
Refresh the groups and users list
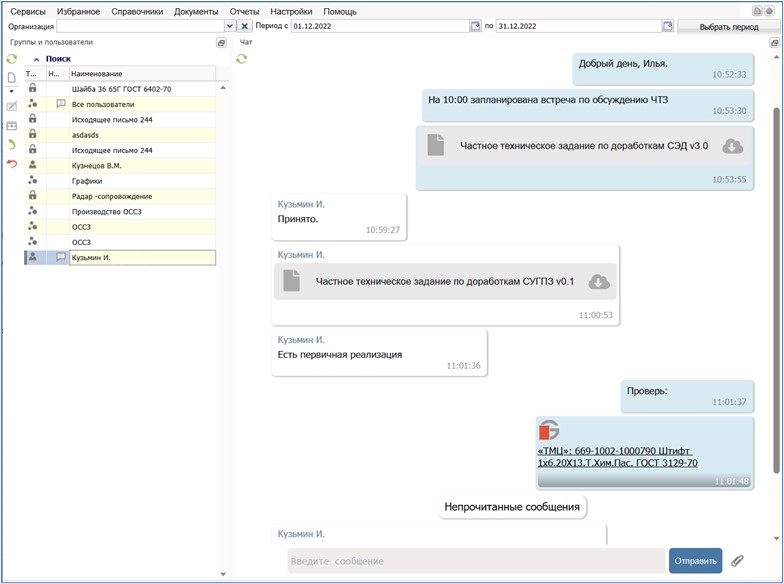tap(12, 59)
